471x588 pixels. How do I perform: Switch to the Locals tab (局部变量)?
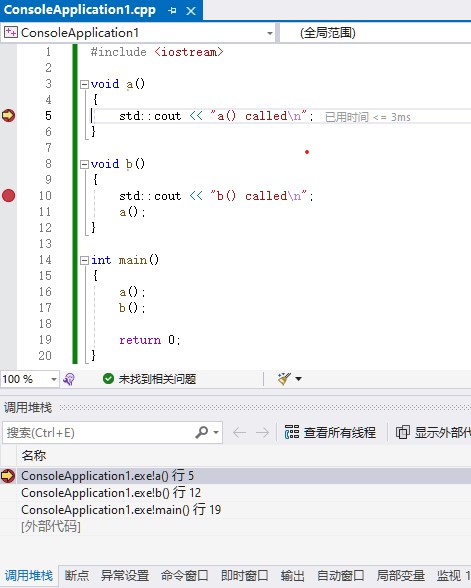(x=400, y=576)
